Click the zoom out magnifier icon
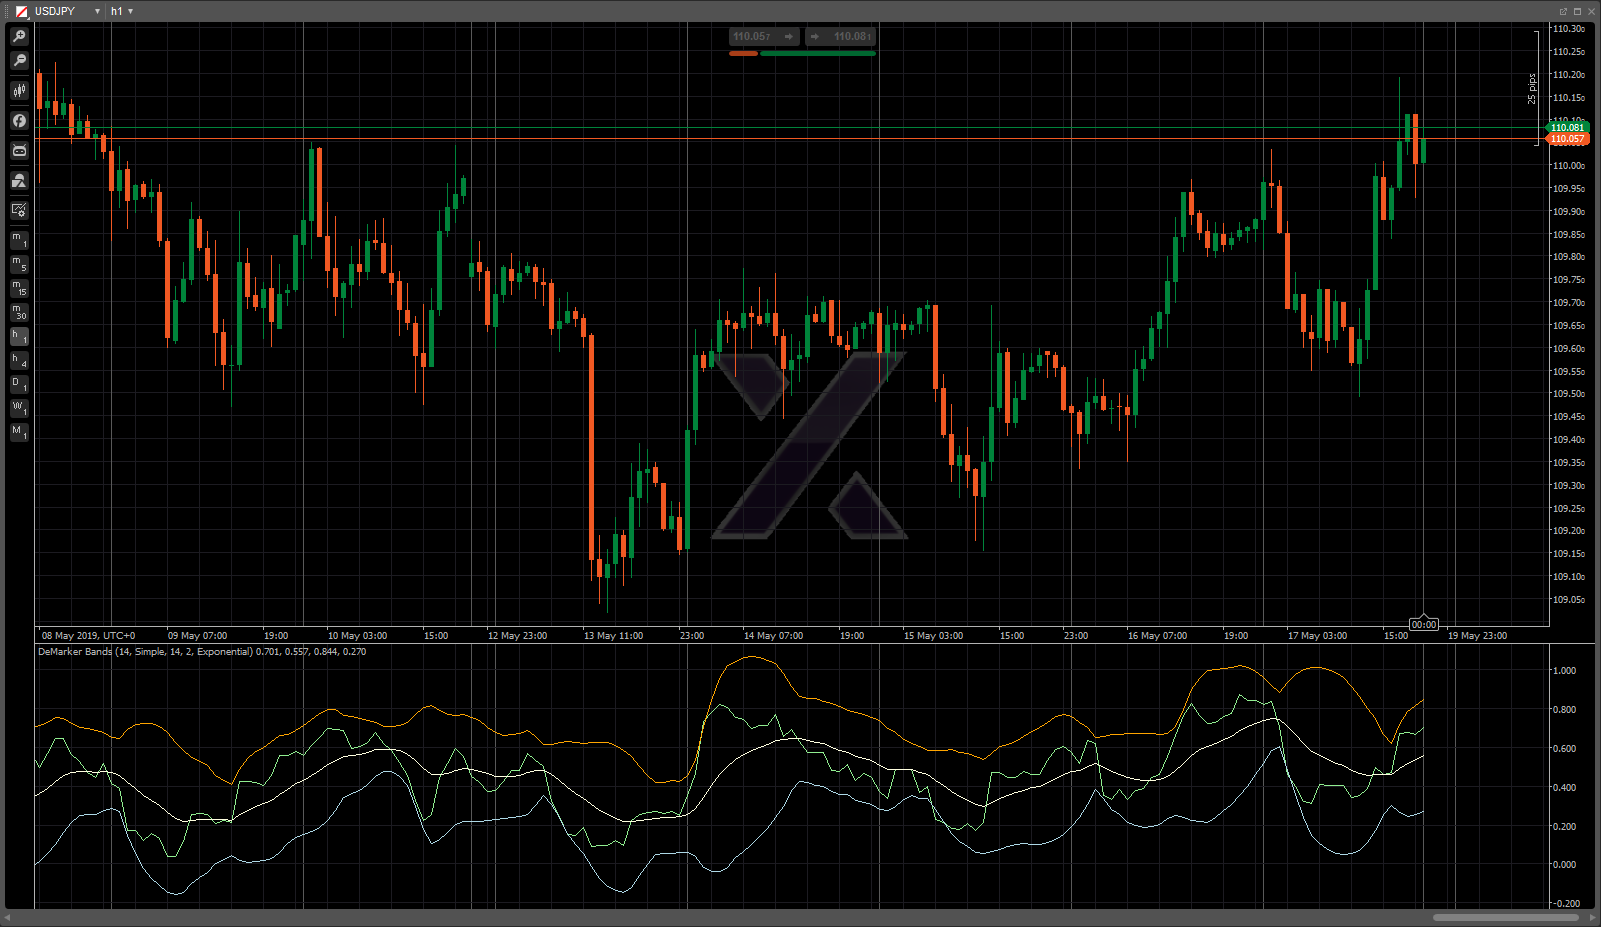Viewport: 1601px width, 927px height. coord(19,61)
